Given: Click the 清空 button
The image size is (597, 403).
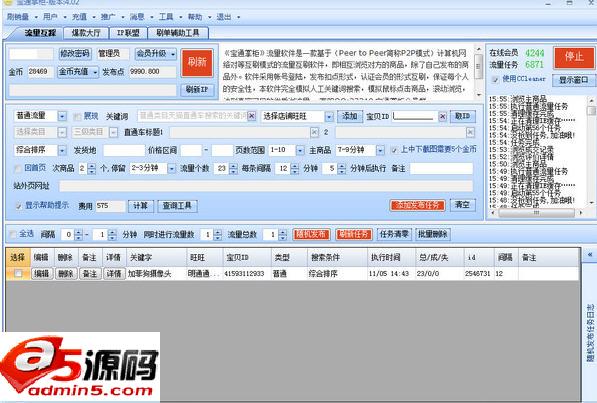Looking at the screenshot, I should (x=463, y=205).
